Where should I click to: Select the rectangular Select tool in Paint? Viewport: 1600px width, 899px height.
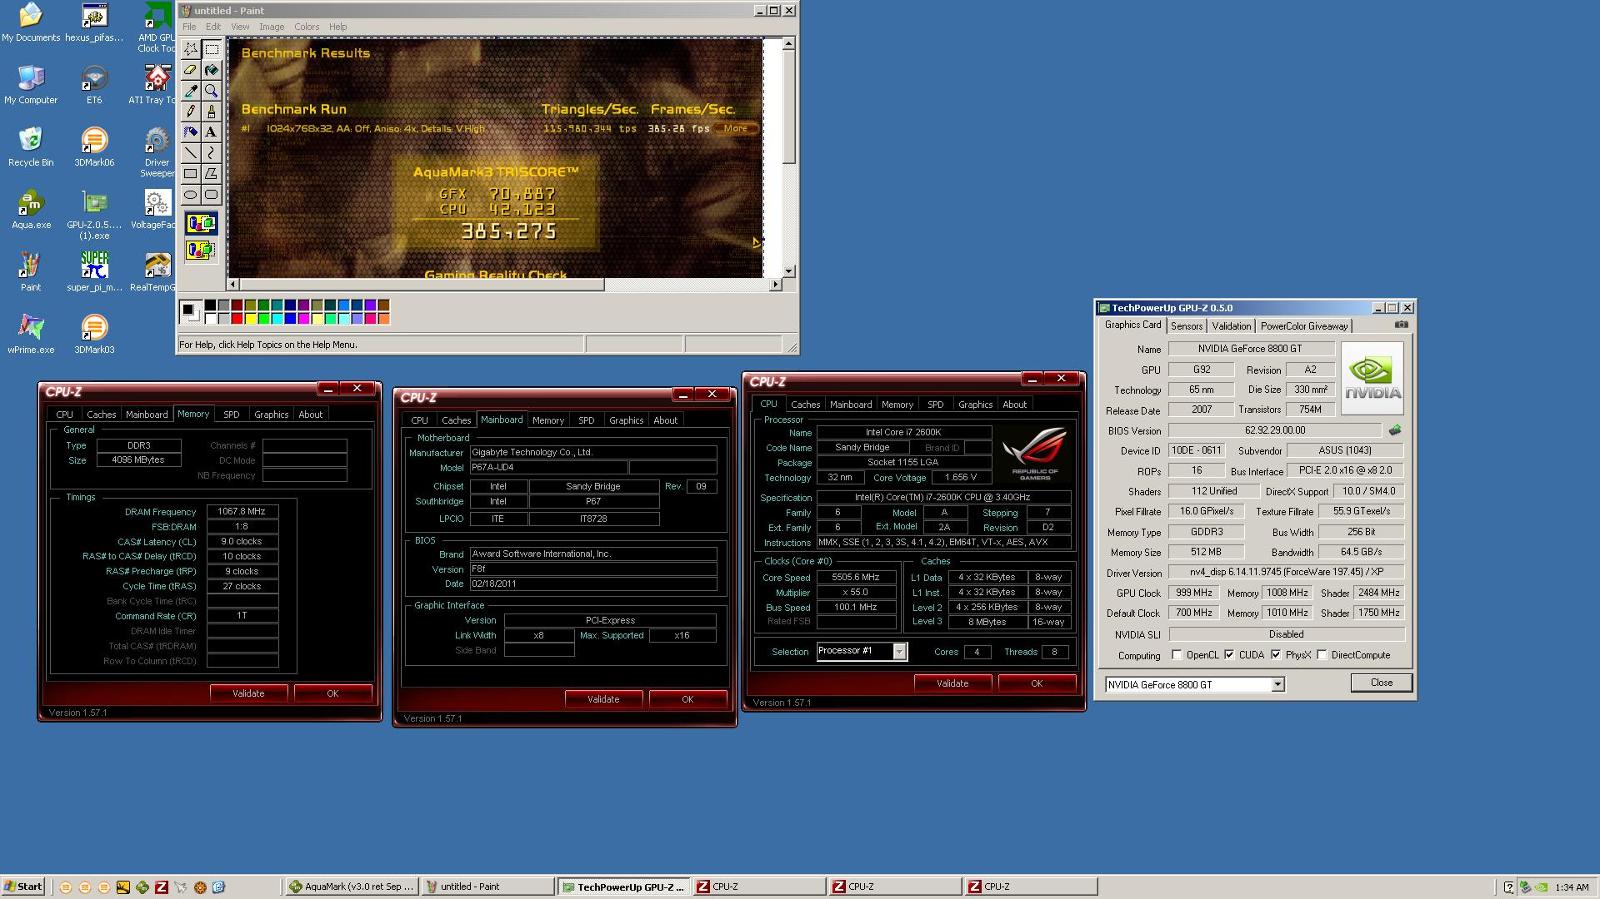point(211,48)
